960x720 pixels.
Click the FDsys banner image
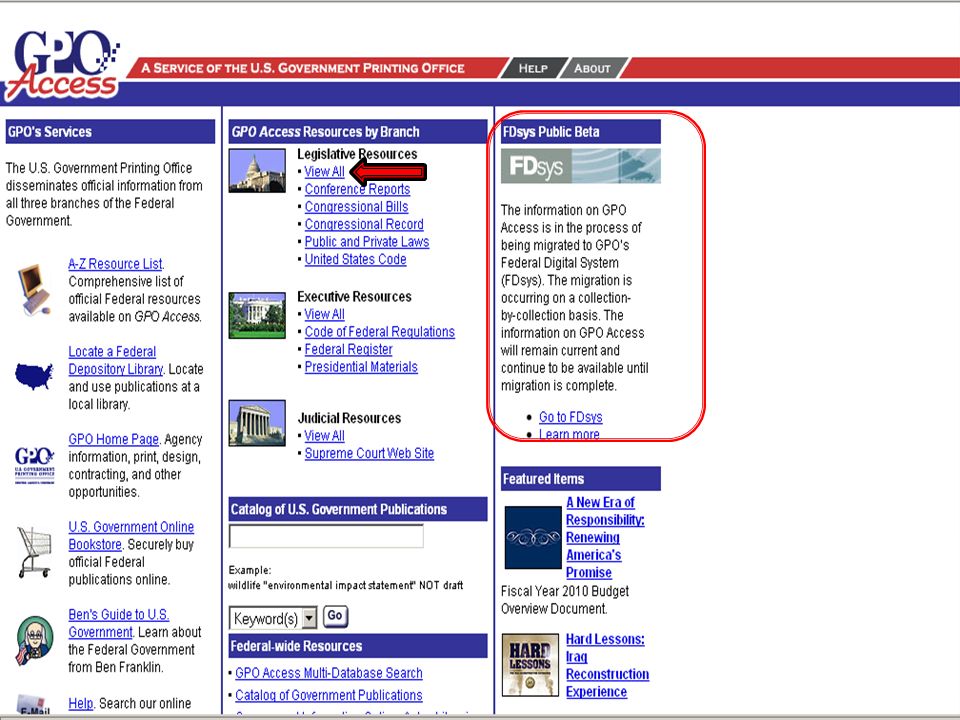pyautogui.click(x=580, y=166)
